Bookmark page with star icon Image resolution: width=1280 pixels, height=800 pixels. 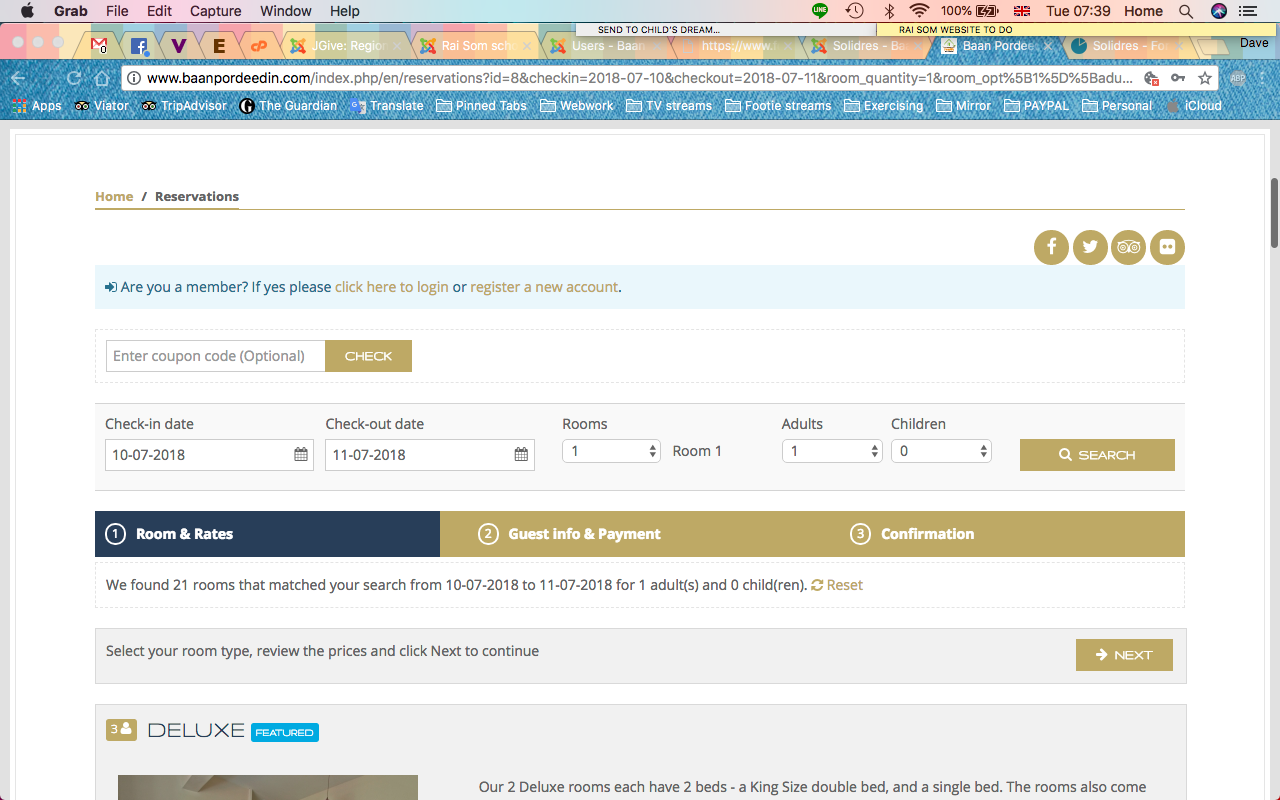pos(1205,78)
